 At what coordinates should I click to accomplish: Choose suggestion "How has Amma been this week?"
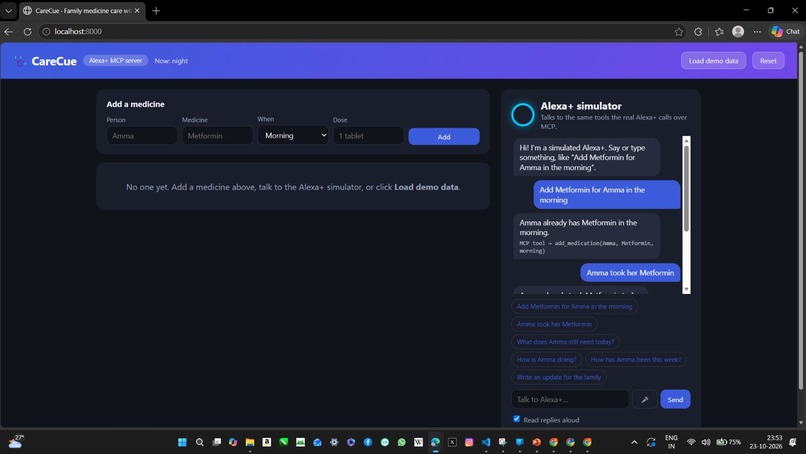pyautogui.click(x=636, y=359)
